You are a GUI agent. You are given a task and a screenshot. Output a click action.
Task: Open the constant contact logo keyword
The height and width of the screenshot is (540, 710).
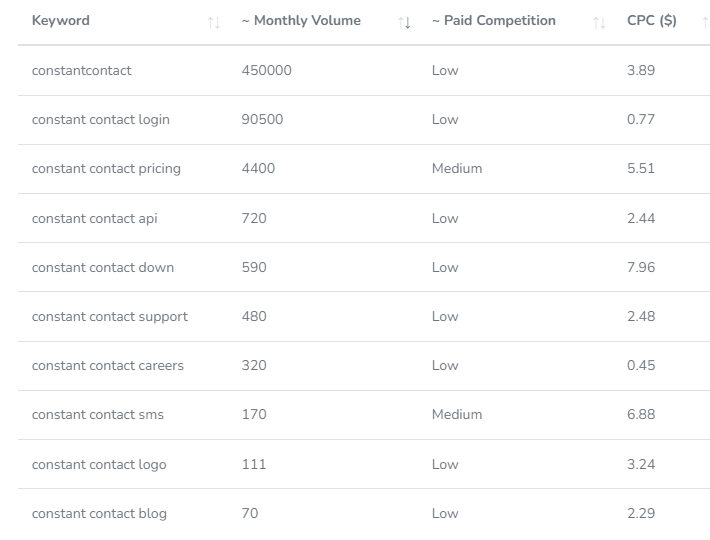point(99,464)
